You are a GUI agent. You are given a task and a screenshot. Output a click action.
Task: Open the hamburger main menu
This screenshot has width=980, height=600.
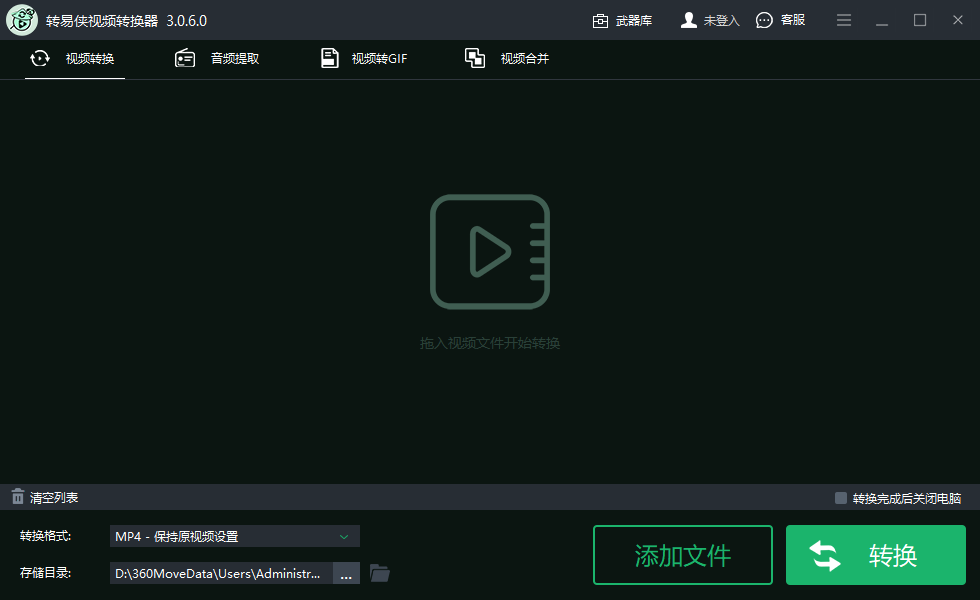(844, 21)
